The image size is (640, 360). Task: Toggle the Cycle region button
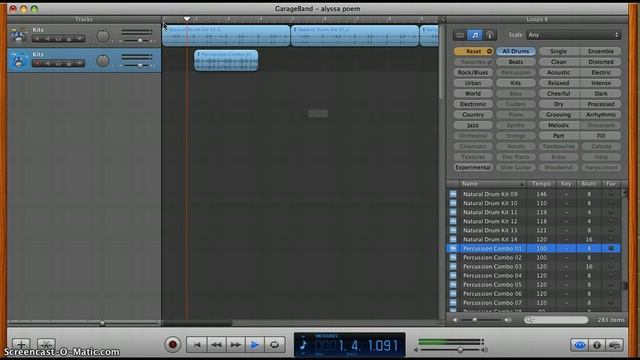[274, 345]
